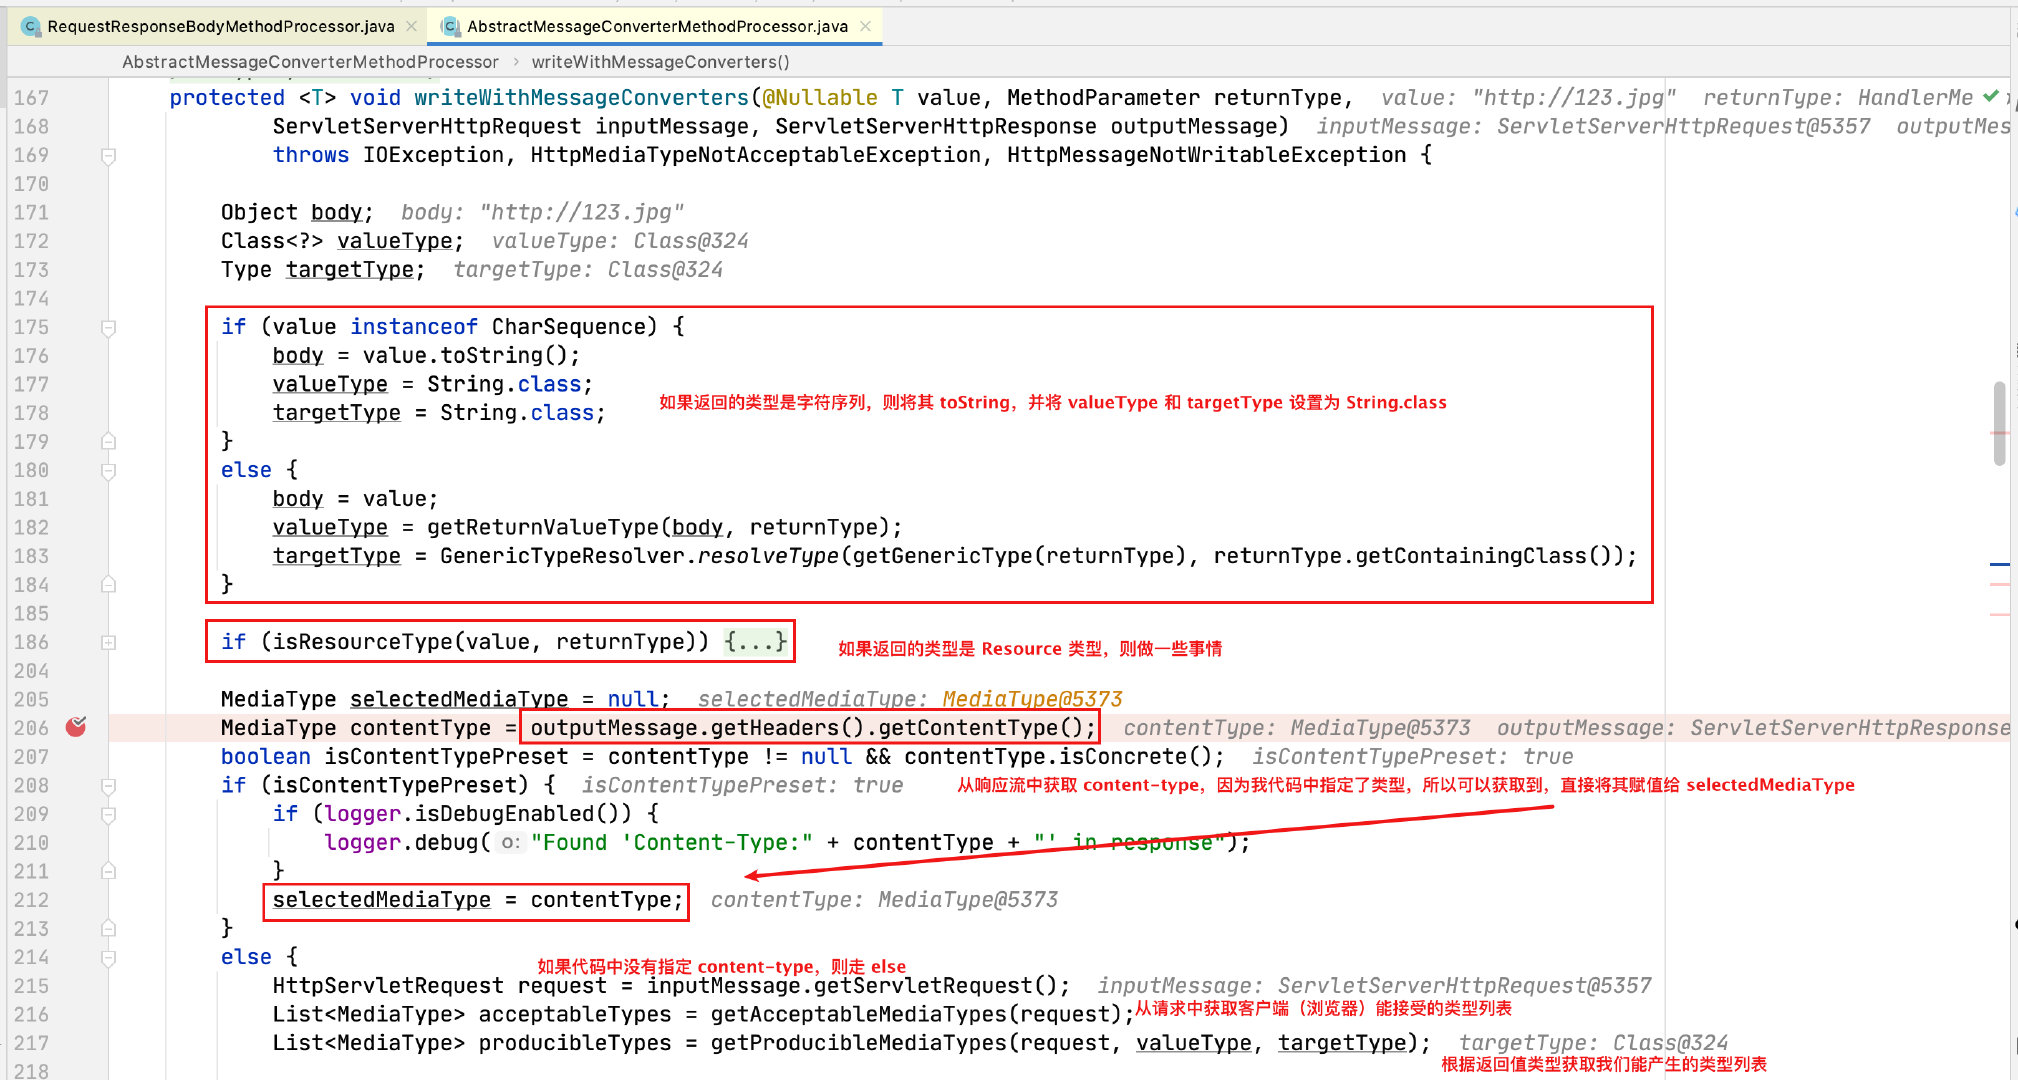The height and width of the screenshot is (1080, 2018).
Task: Click the green inspection checkmark indicator
Action: pyautogui.click(x=1991, y=96)
